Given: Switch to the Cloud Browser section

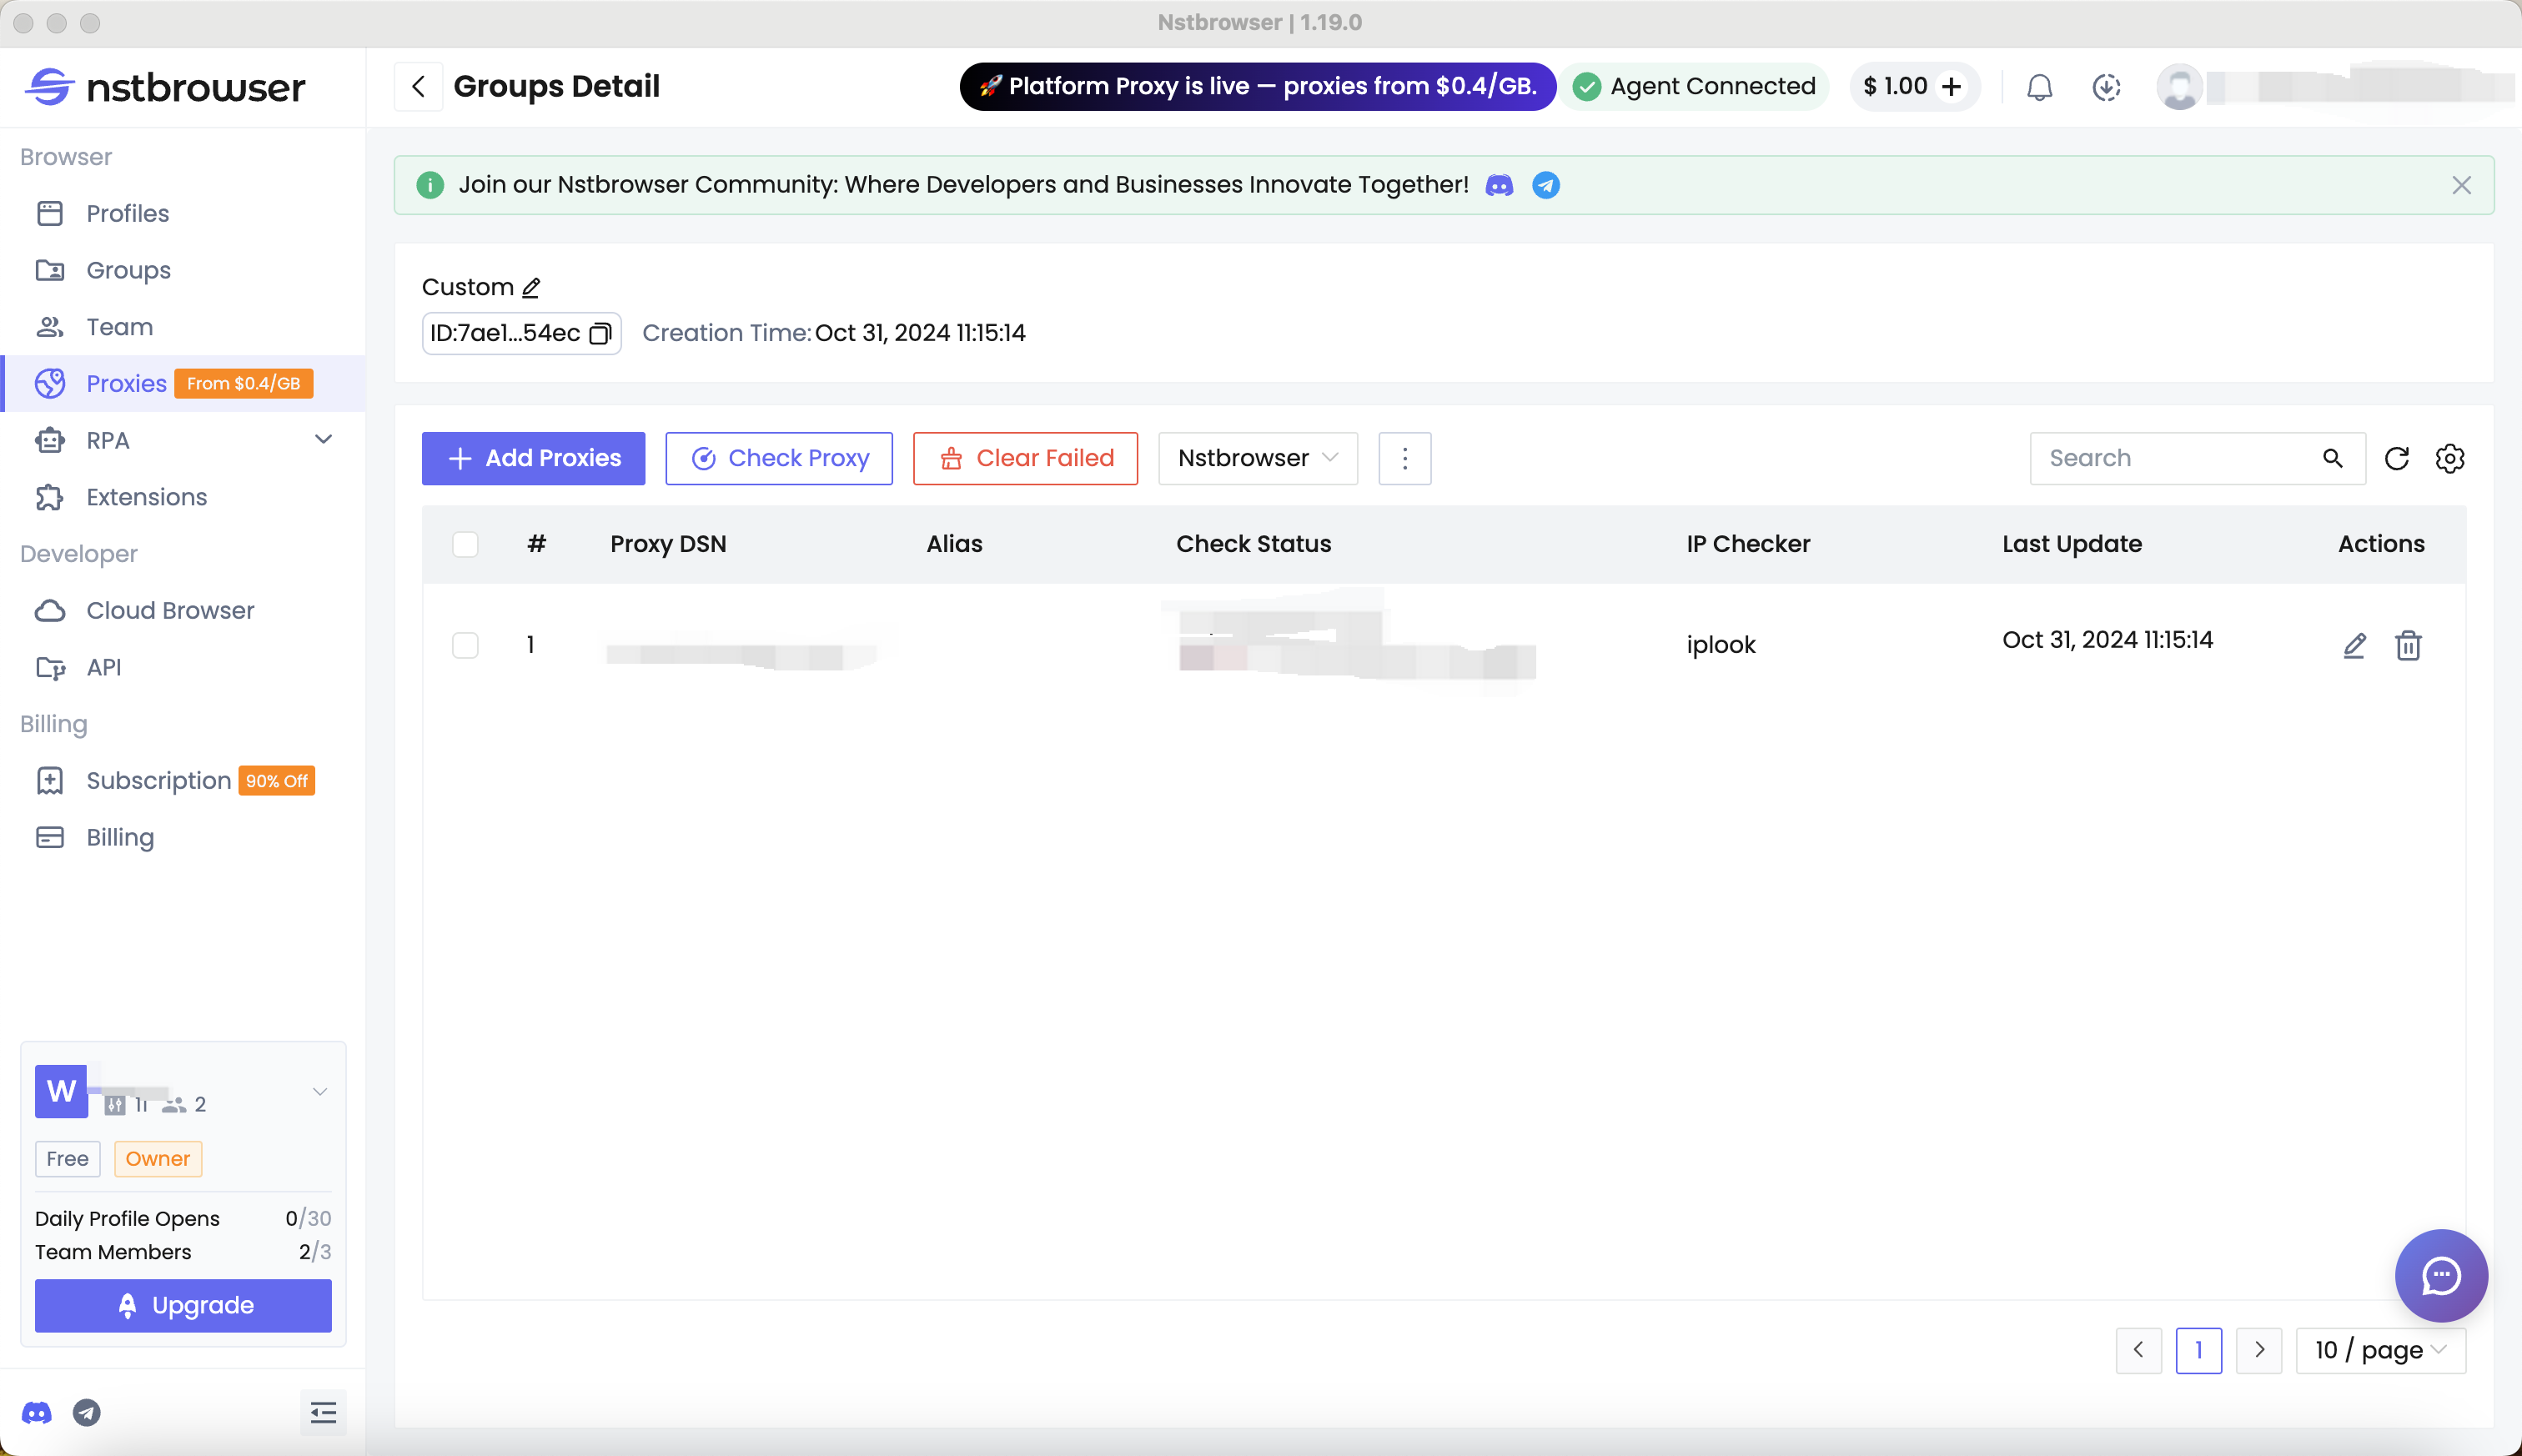Looking at the screenshot, I should [x=170, y=610].
